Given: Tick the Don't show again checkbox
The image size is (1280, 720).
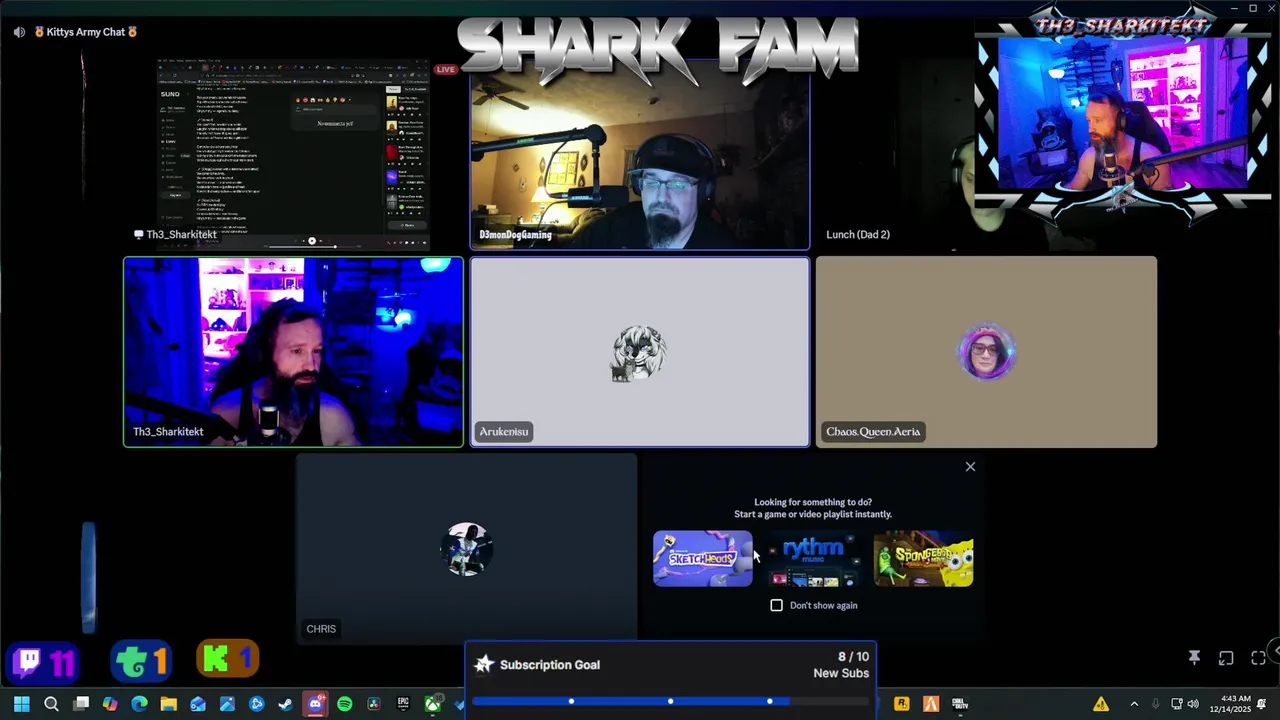Looking at the screenshot, I should point(777,605).
